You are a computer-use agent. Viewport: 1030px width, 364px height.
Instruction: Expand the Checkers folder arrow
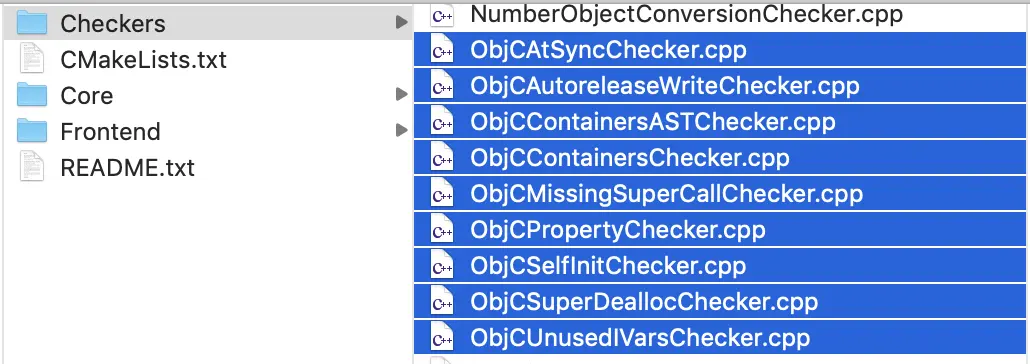(401, 23)
